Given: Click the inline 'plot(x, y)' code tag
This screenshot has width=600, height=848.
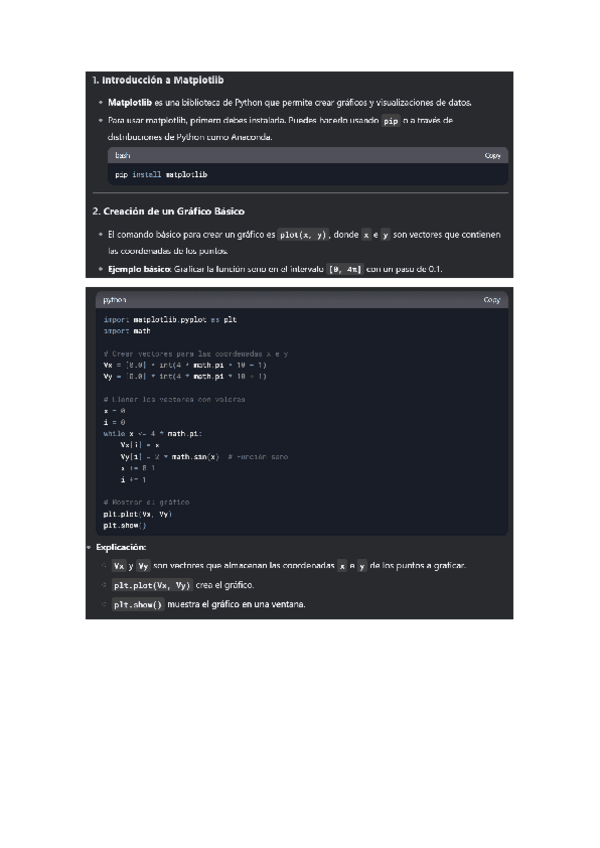Looking at the screenshot, I should click(x=304, y=234).
